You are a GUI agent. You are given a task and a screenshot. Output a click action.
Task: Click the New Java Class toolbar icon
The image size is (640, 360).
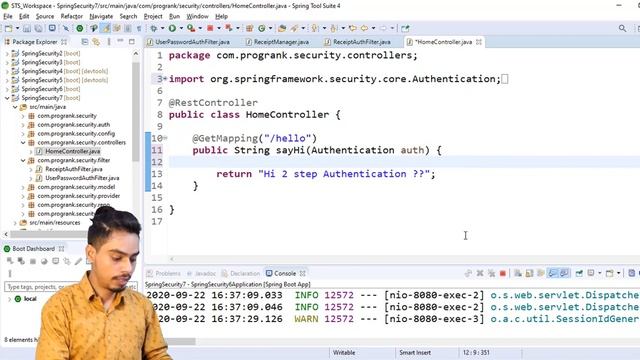261,28
